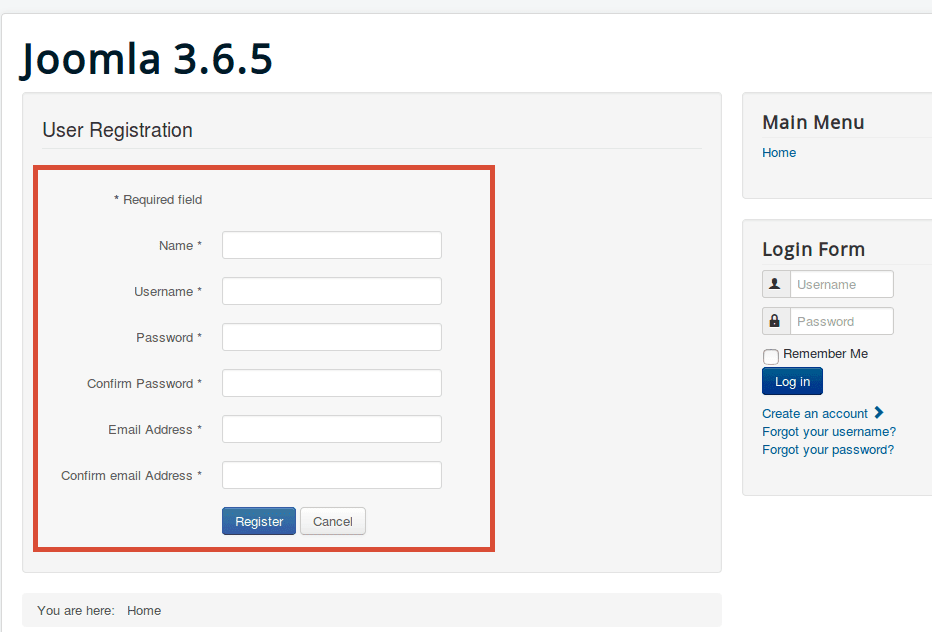This screenshot has width=932, height=632.
Task: Click the Login Form heading
Action: click(x=813, y=249)
